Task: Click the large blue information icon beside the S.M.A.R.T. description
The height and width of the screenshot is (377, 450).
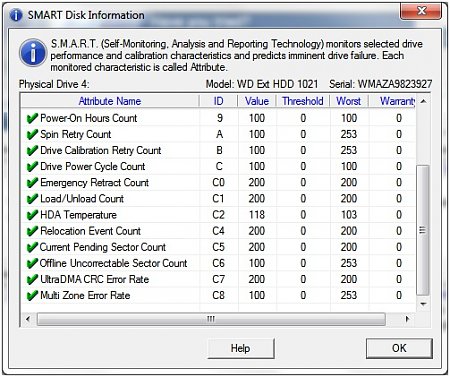Action: click(x=33, y=53)
